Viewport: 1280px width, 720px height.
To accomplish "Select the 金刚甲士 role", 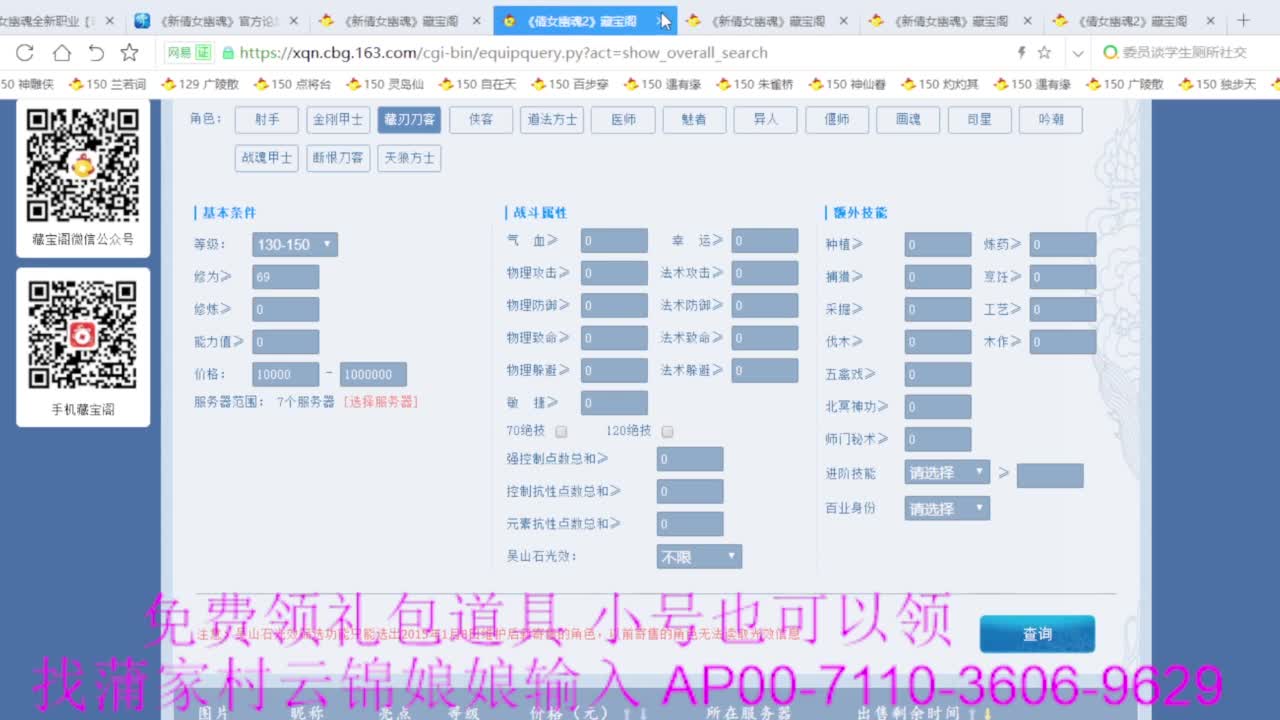I will 338,120.
